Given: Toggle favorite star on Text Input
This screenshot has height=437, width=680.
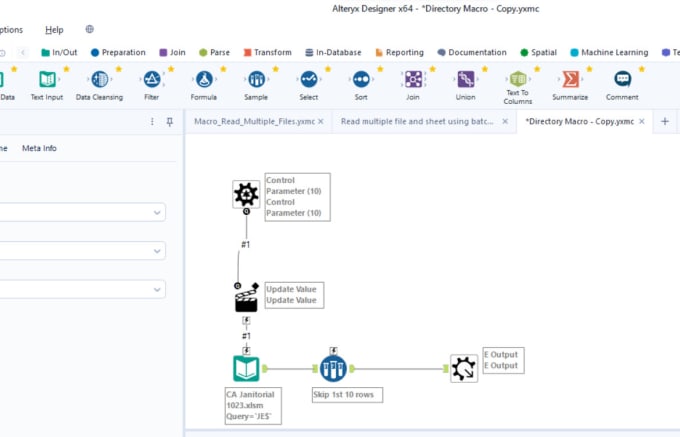Looking at the screenshot, I should click(66, 69).
